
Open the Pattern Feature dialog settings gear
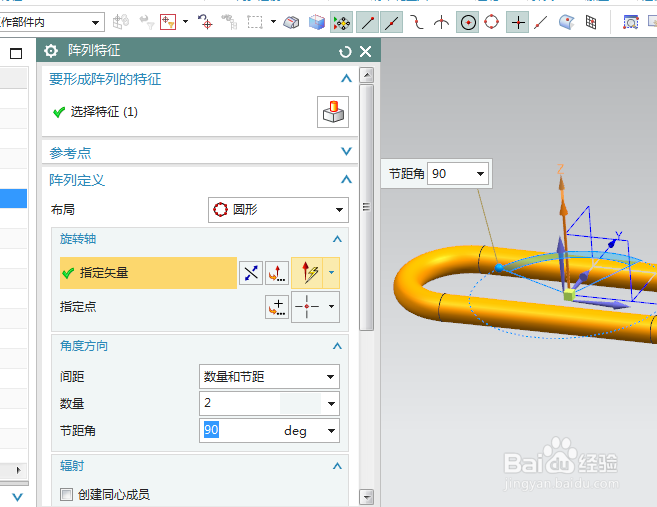pos(51,51)
